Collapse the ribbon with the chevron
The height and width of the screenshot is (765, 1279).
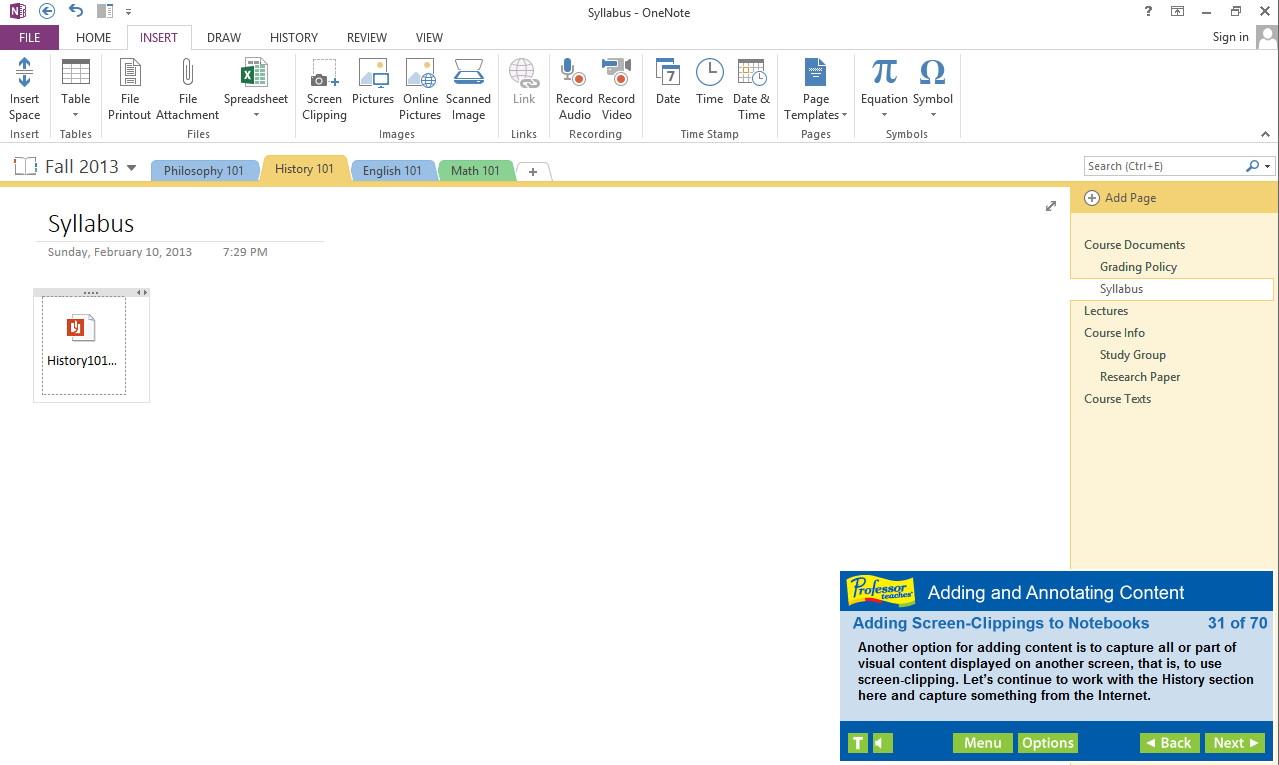1265,133
